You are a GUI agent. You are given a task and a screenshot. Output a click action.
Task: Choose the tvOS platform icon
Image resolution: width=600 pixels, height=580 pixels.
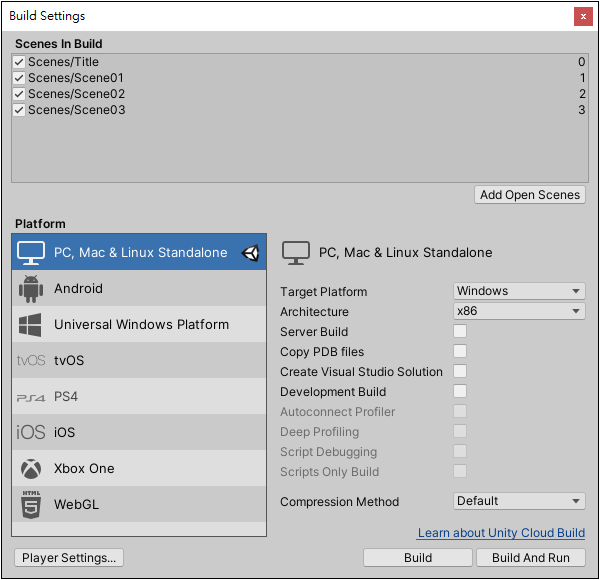point(30,361)
